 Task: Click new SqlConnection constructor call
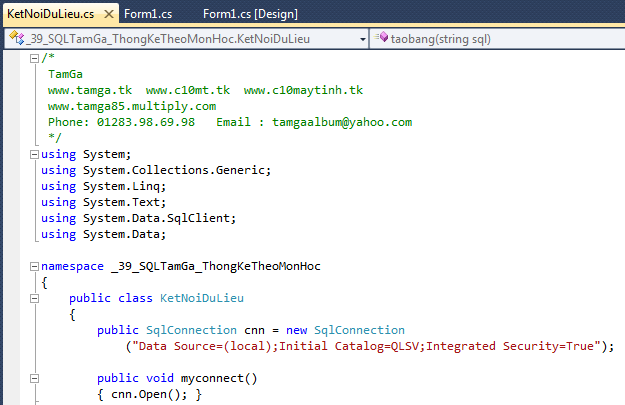click(345, 330)
